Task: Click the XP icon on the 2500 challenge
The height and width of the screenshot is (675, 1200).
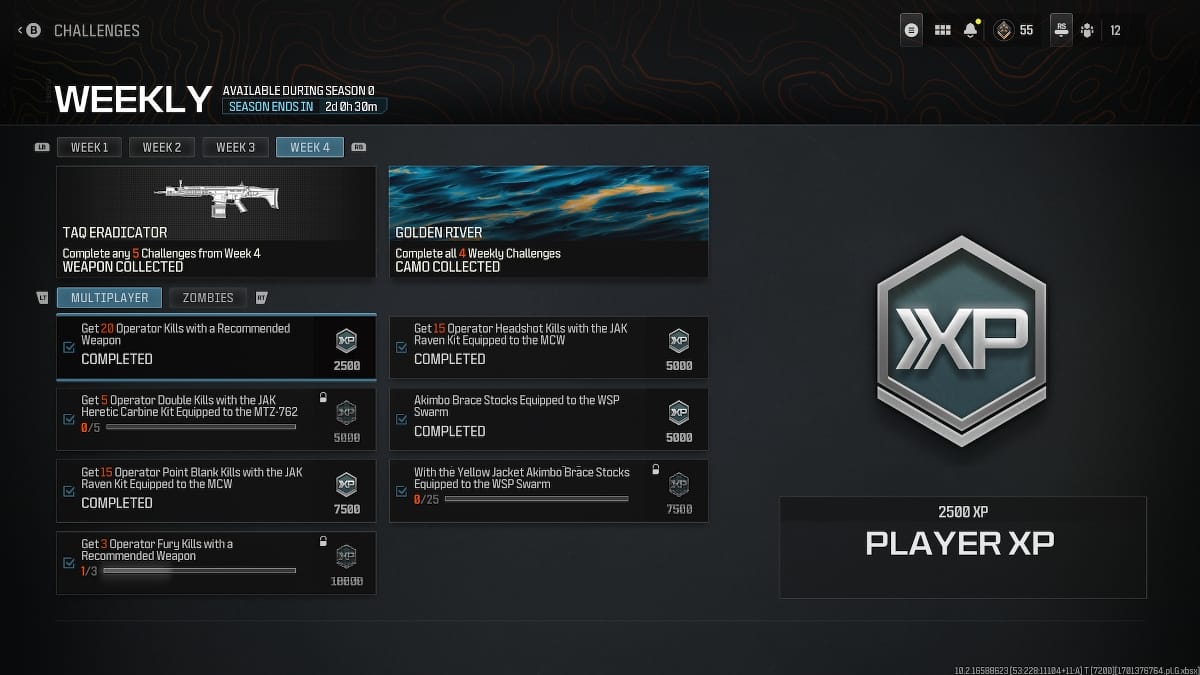Action: coord(346,338)
